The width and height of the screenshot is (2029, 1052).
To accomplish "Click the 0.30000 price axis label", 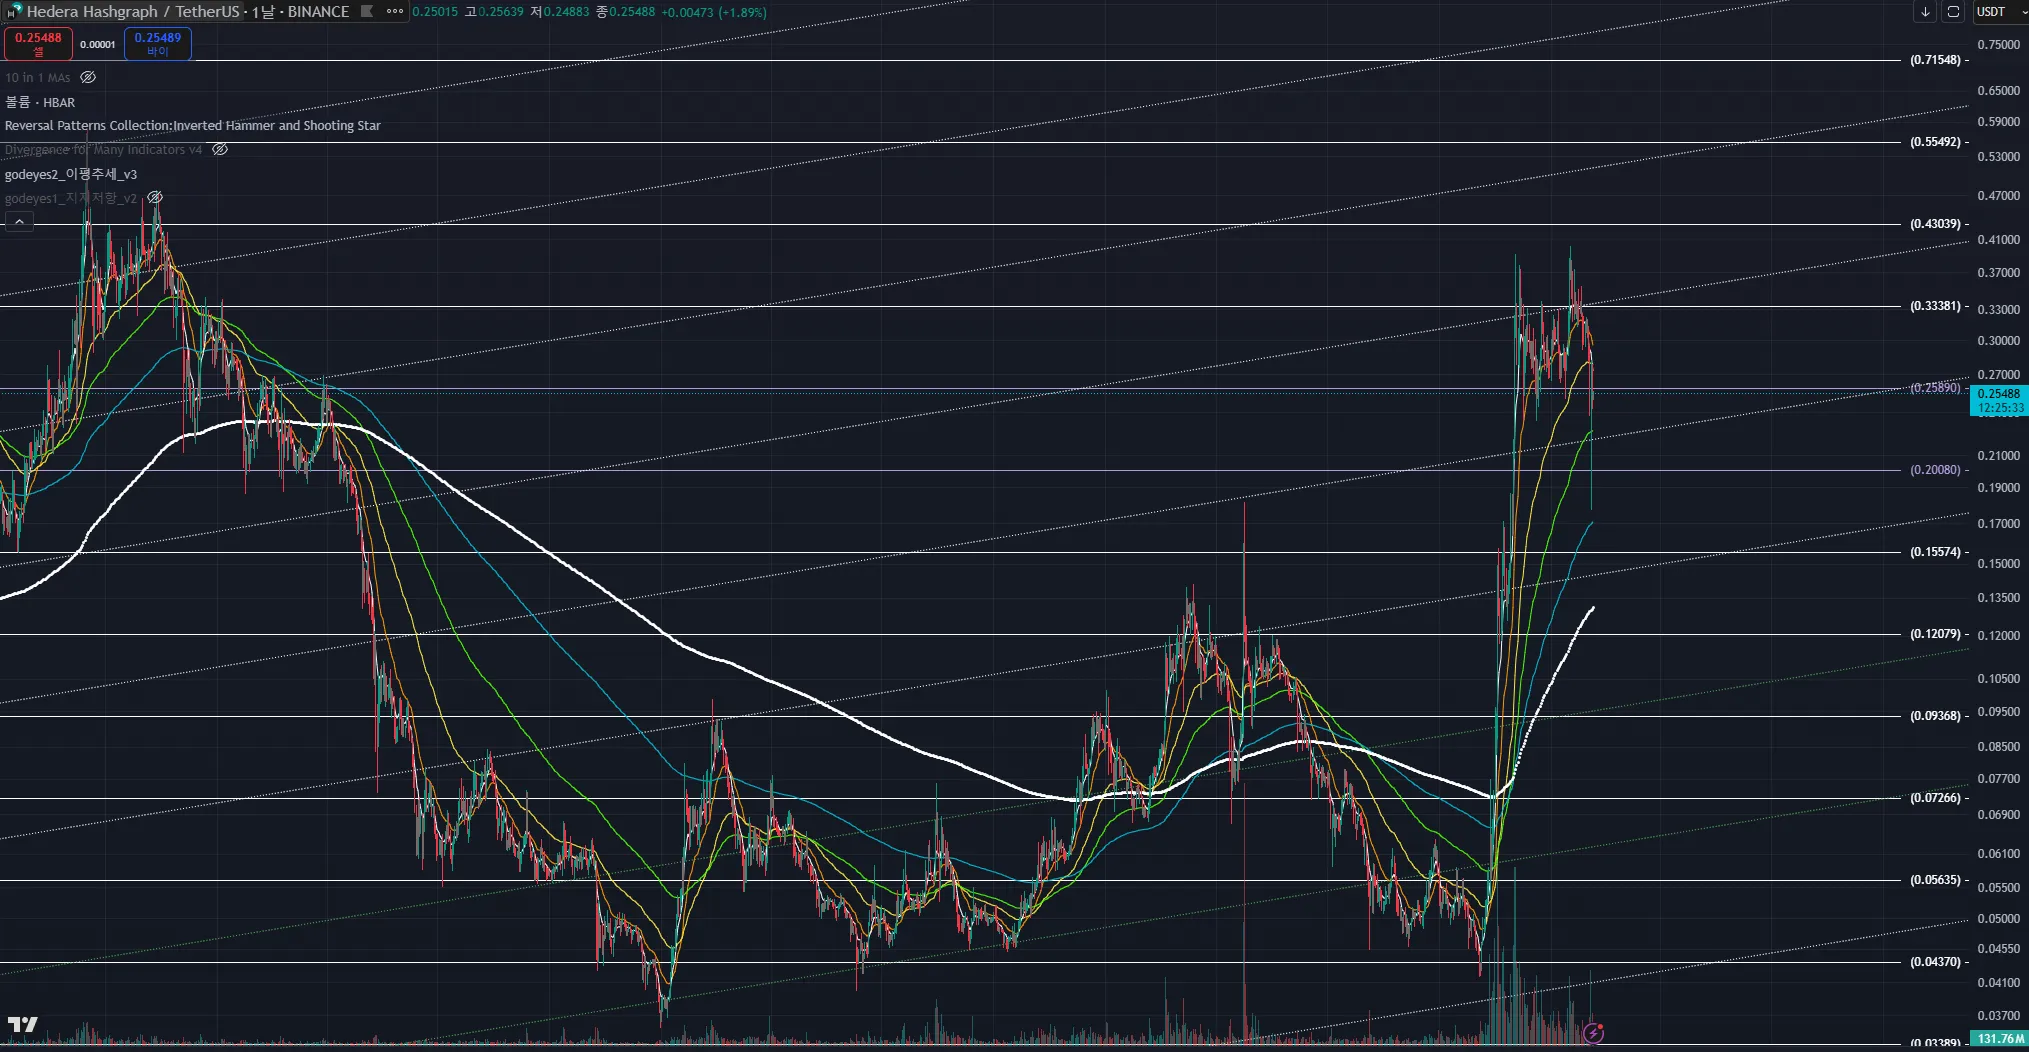I will 1998,341.
